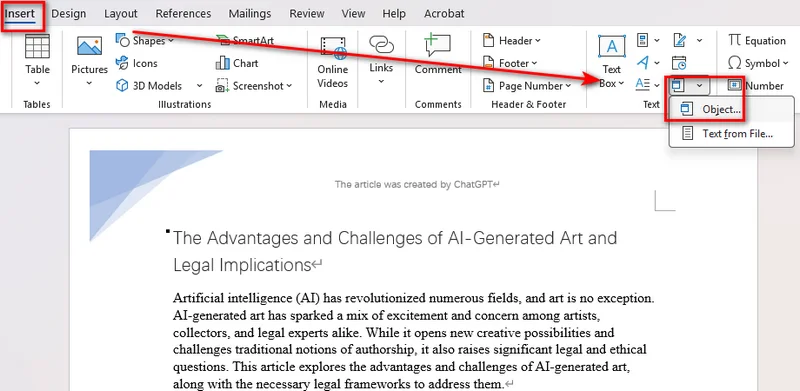The width and height of the screenshot is (800, 391).
Task: Insert Online Videos
Action: (333, 62)
